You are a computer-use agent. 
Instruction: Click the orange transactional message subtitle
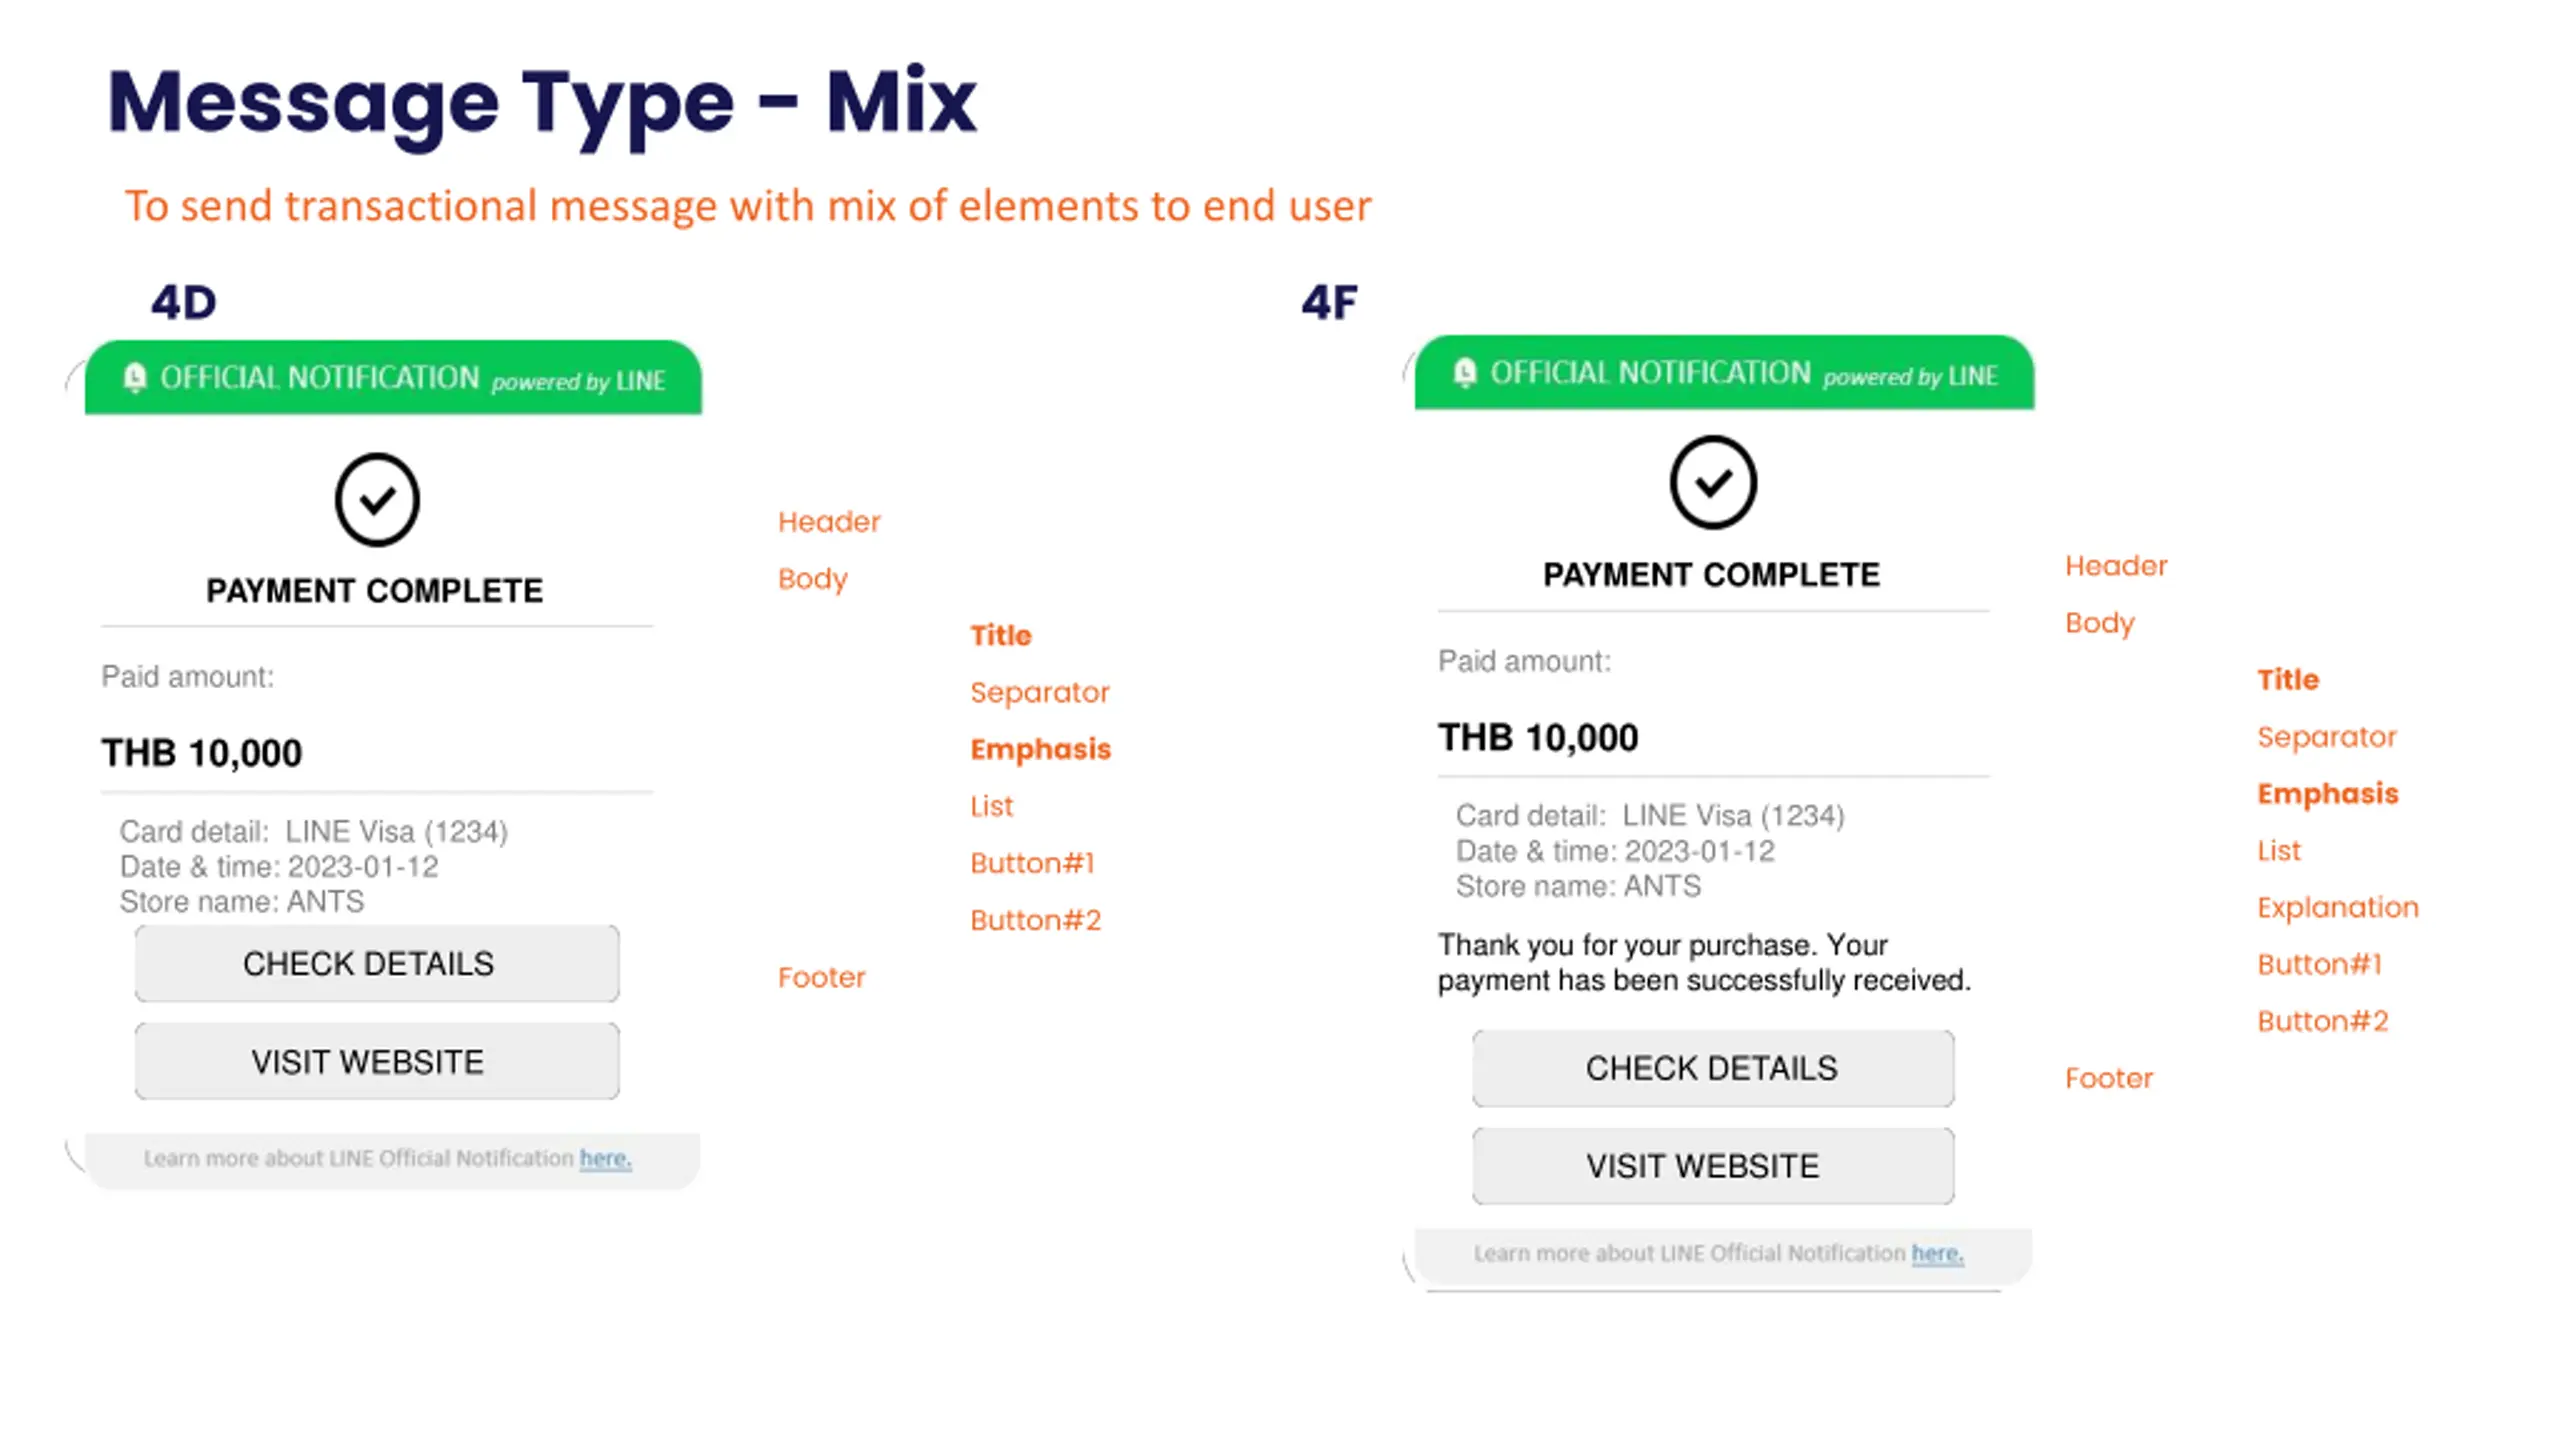point(747,206)
